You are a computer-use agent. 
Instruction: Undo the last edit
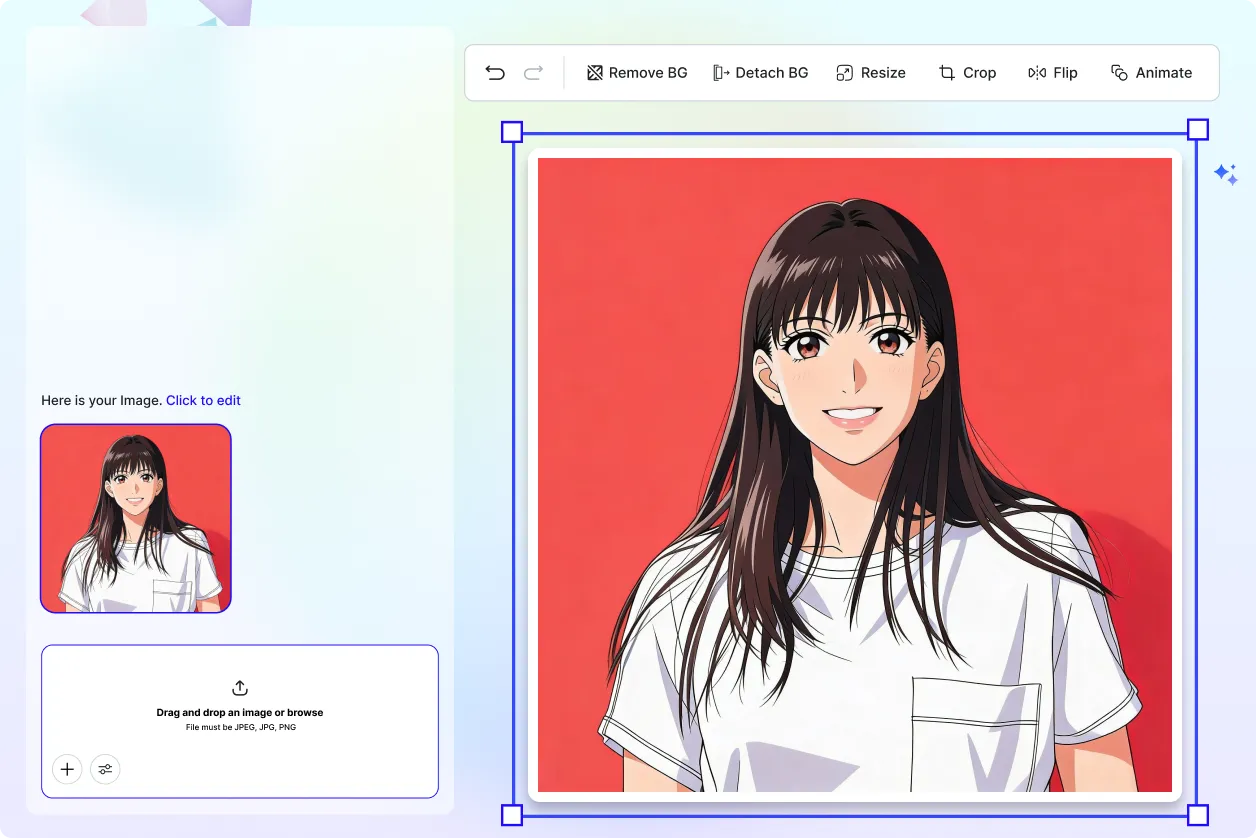pos(495,72)
